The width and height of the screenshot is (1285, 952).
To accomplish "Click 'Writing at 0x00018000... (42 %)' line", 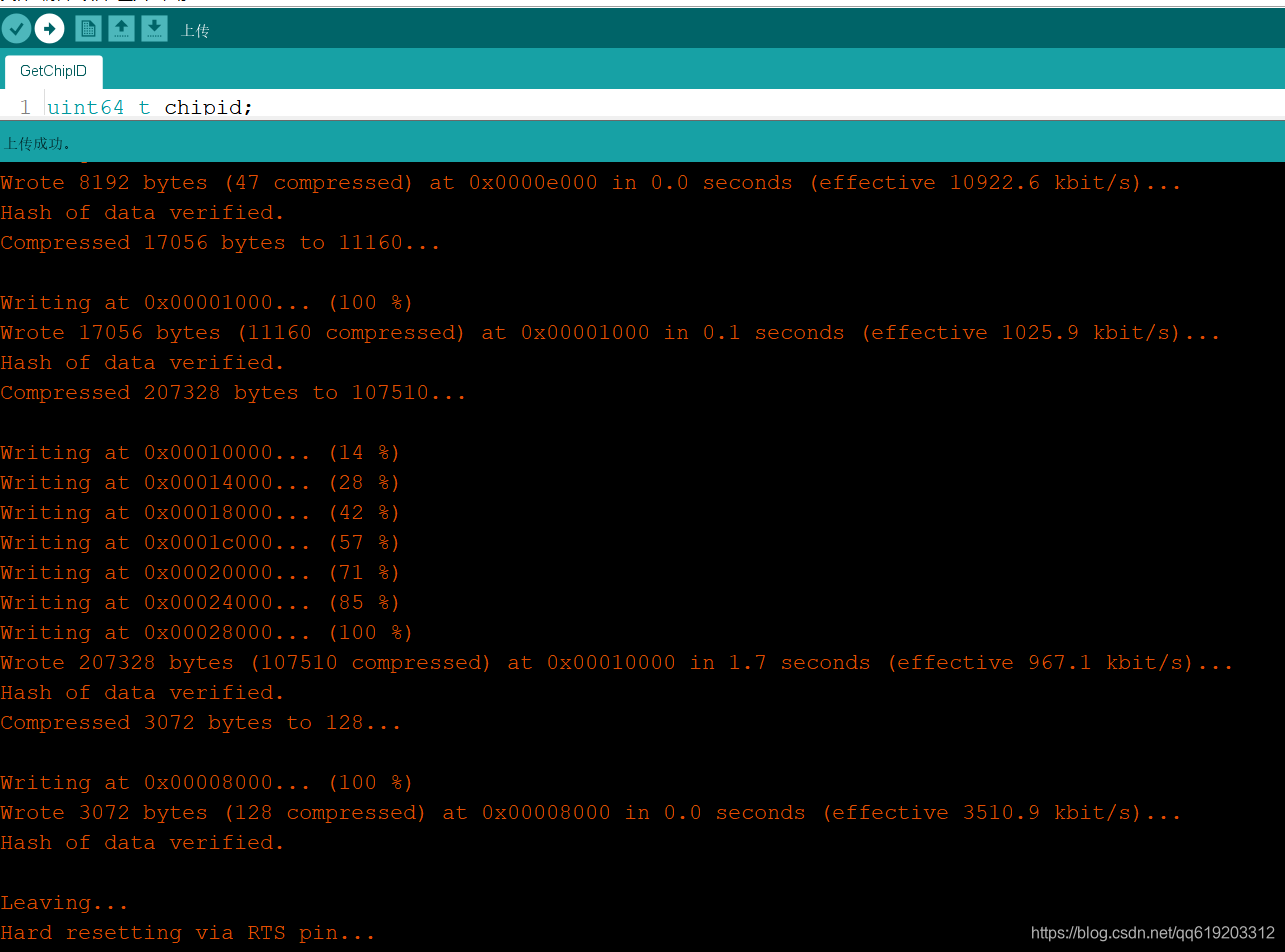I will point(200,513).
